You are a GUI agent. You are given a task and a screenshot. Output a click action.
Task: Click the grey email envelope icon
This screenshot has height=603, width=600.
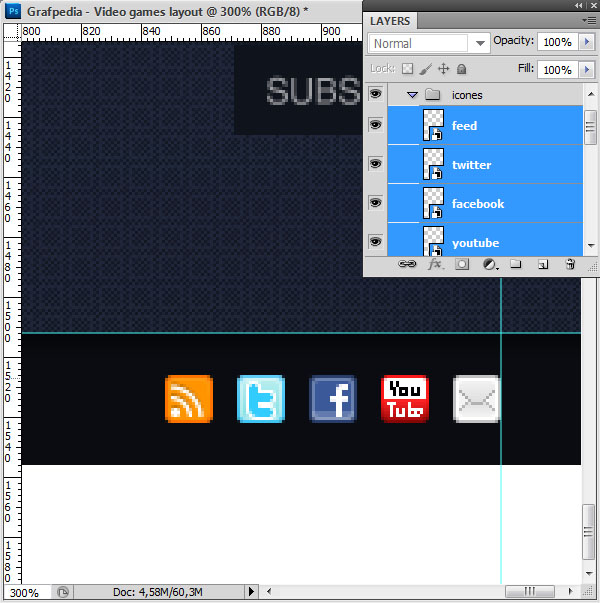(x=477, y=399)
